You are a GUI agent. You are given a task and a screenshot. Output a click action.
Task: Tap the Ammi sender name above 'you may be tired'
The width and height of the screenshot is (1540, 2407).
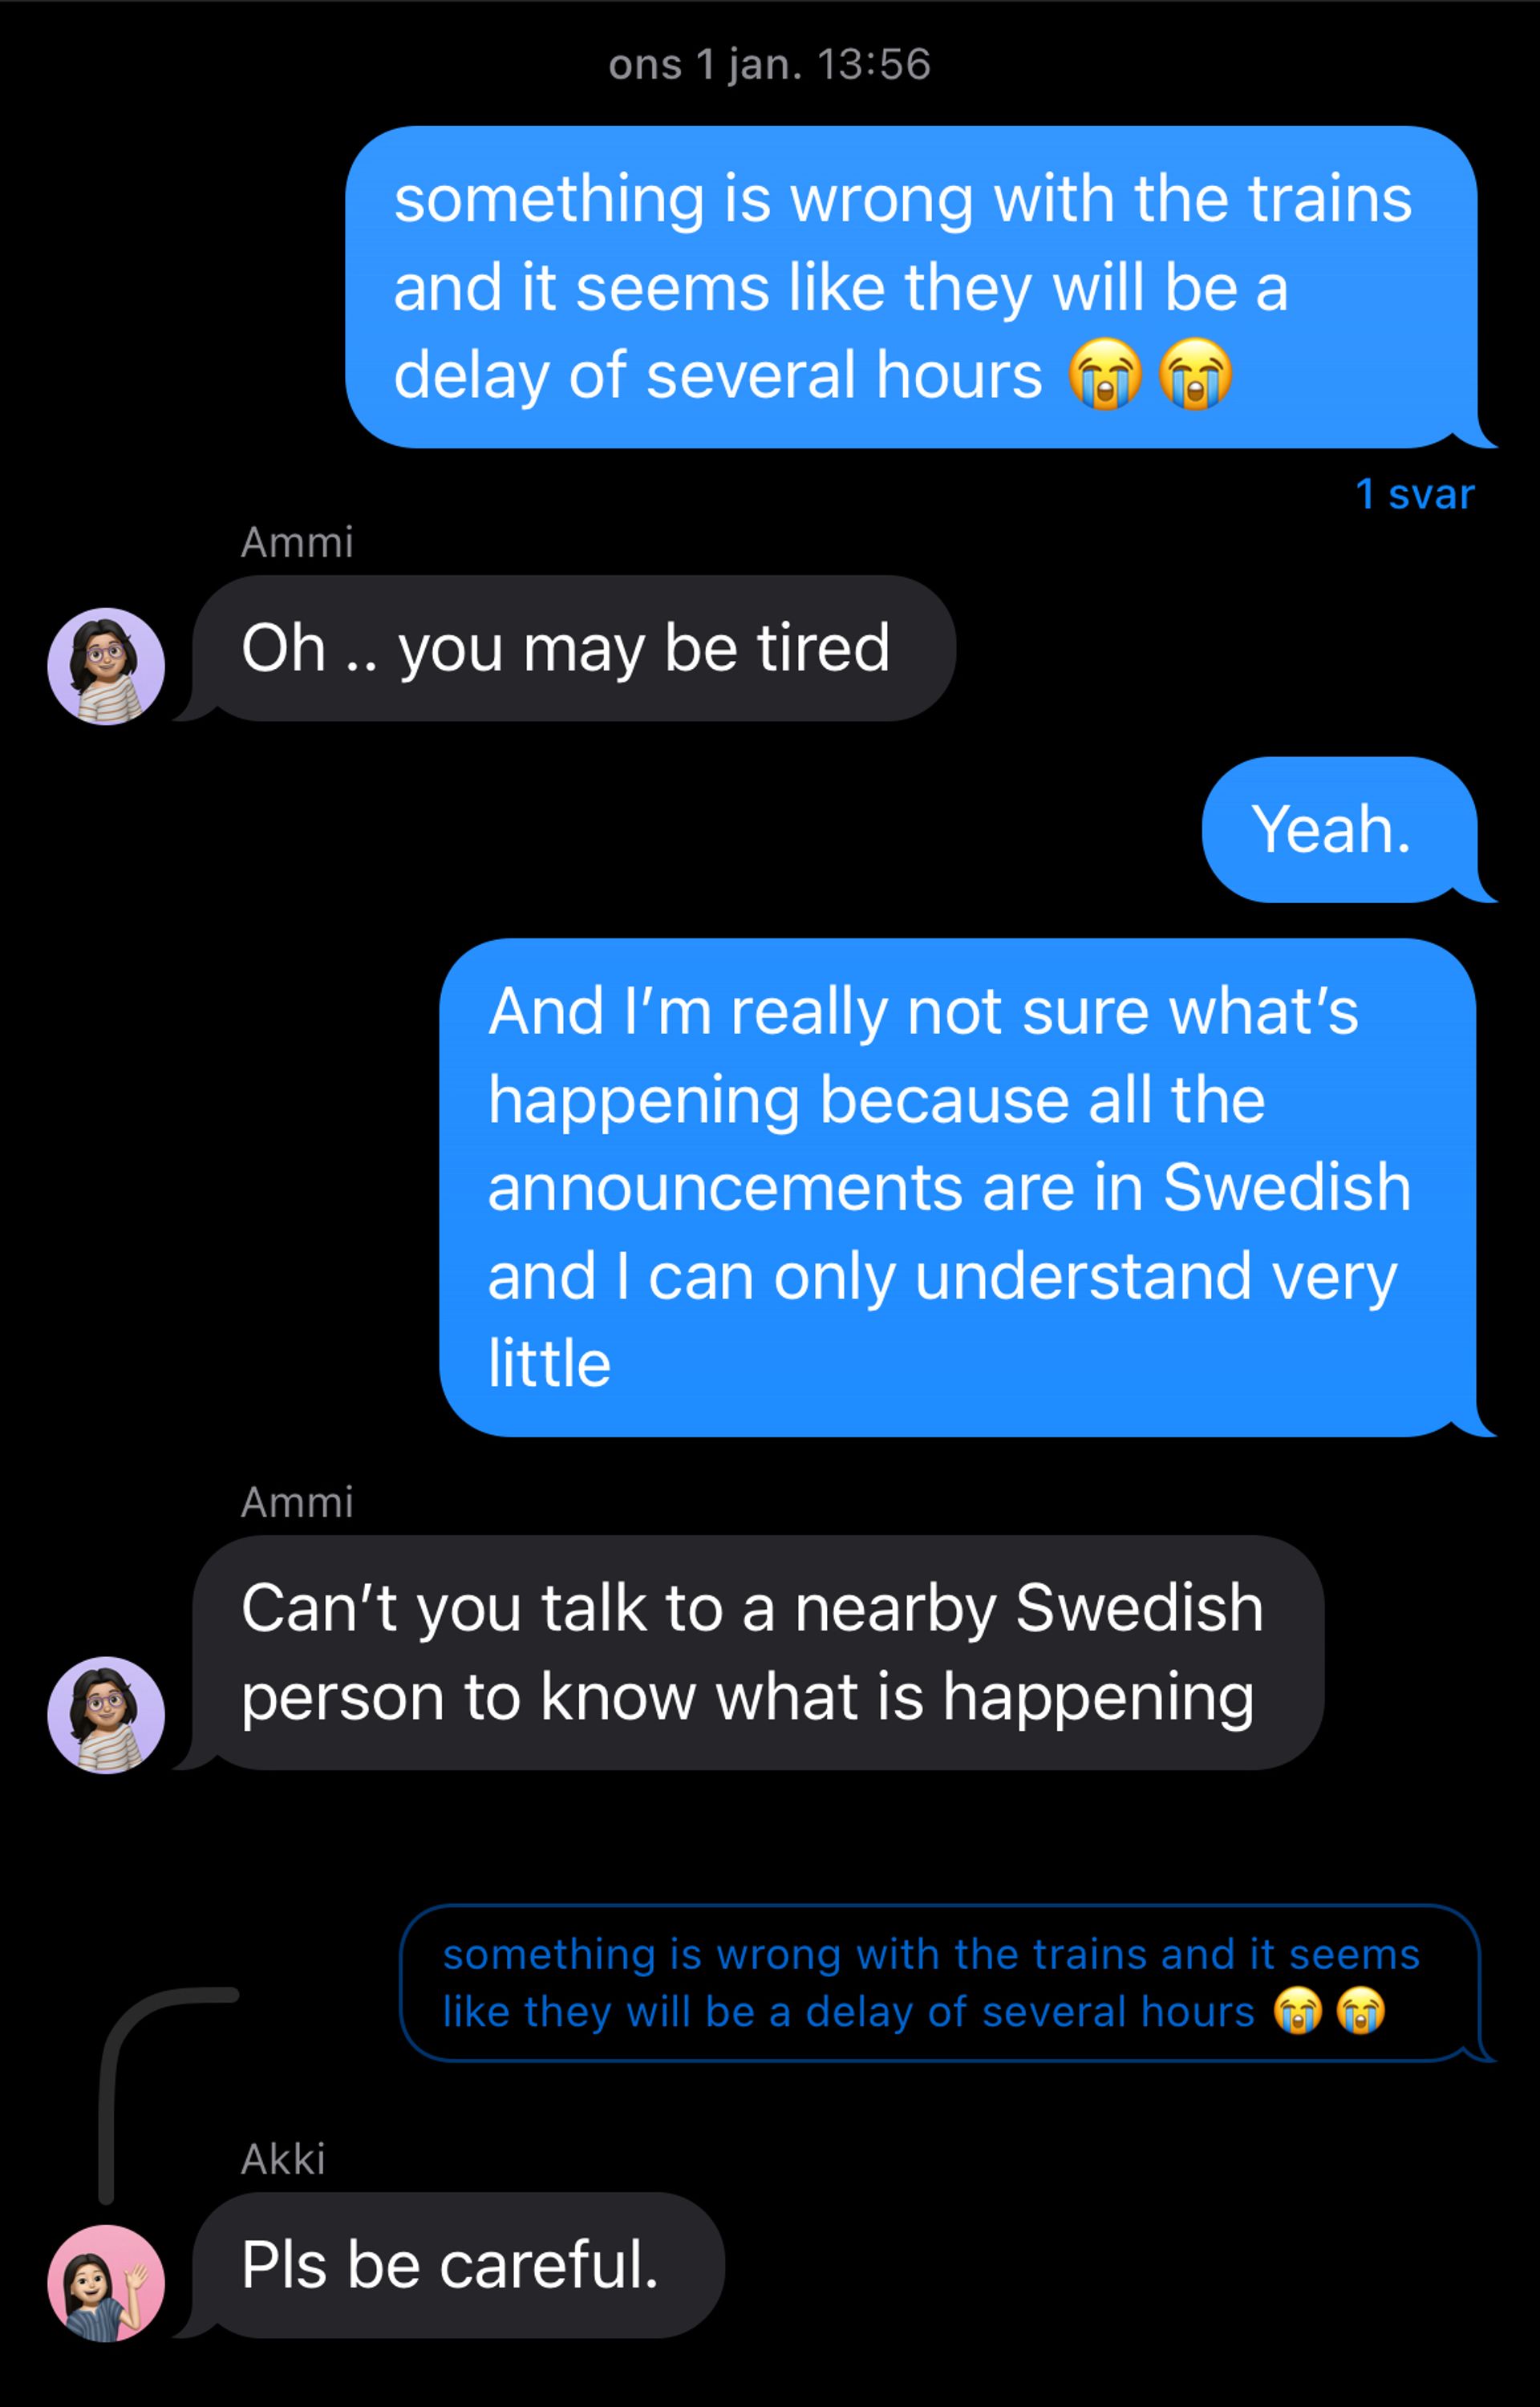point(297,542)
